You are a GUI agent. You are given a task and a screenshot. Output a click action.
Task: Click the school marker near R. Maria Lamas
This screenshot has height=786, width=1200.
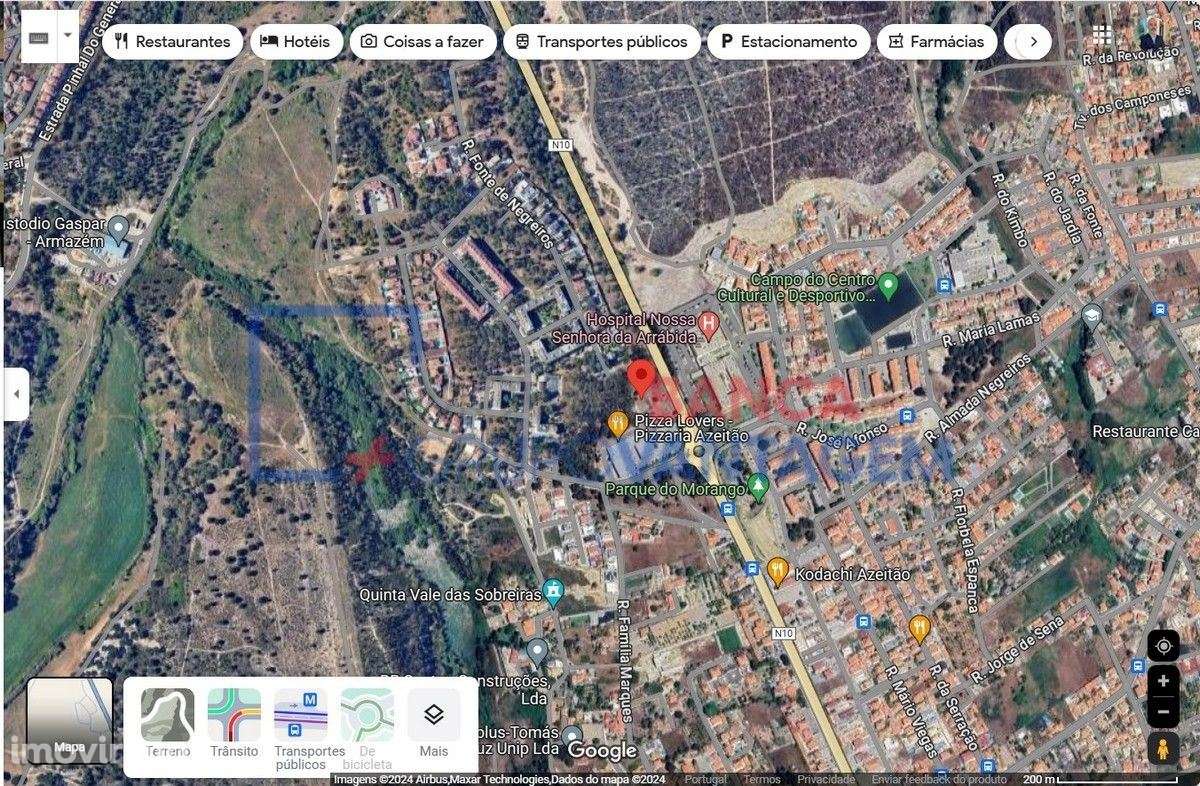pyautogui.click(x=1092, y=317)
